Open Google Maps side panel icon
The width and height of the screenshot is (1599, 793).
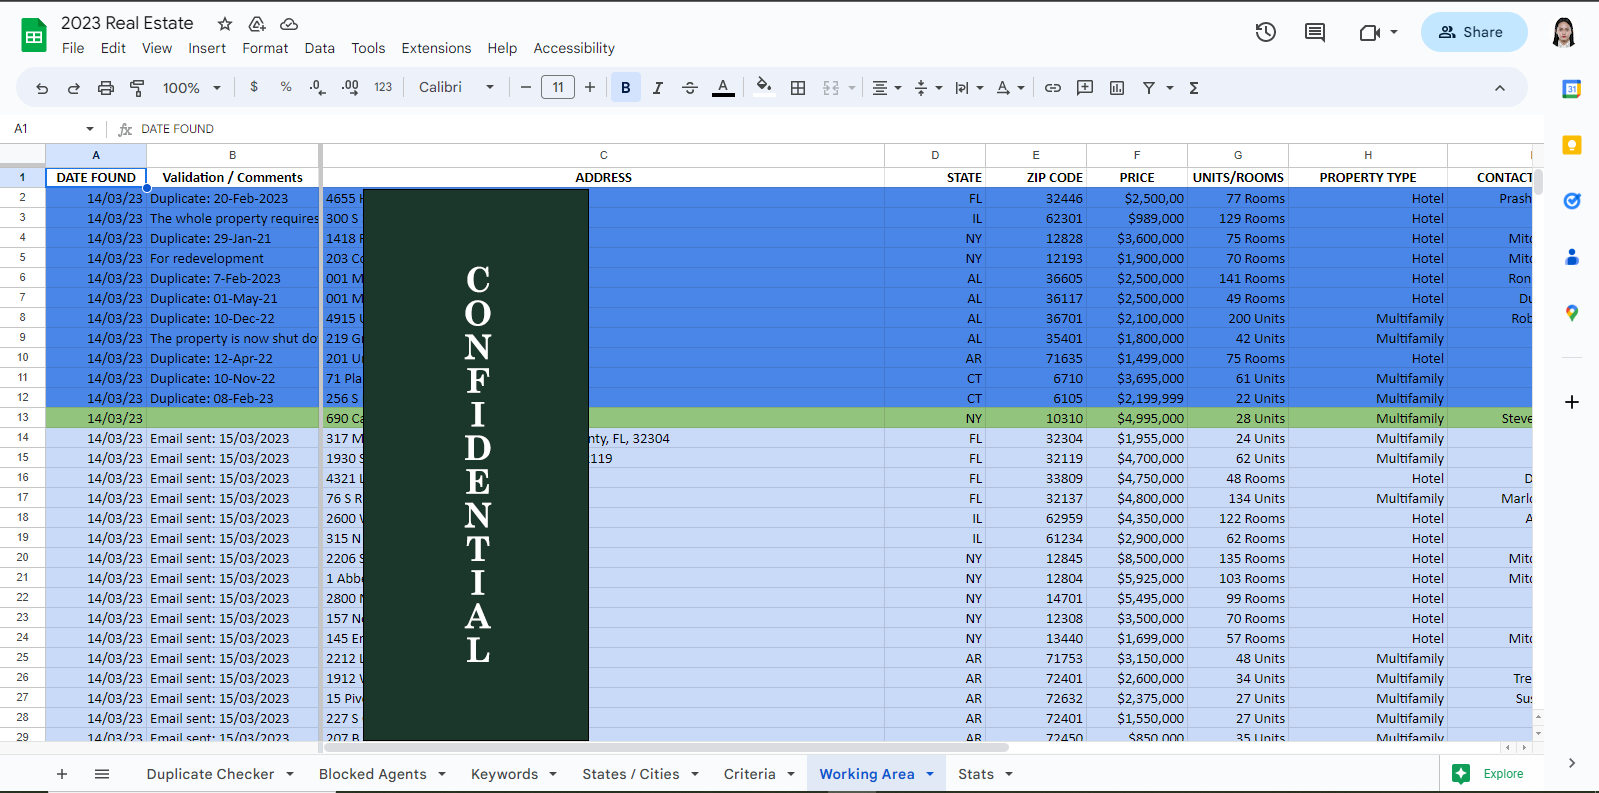tap(1572, 313)
